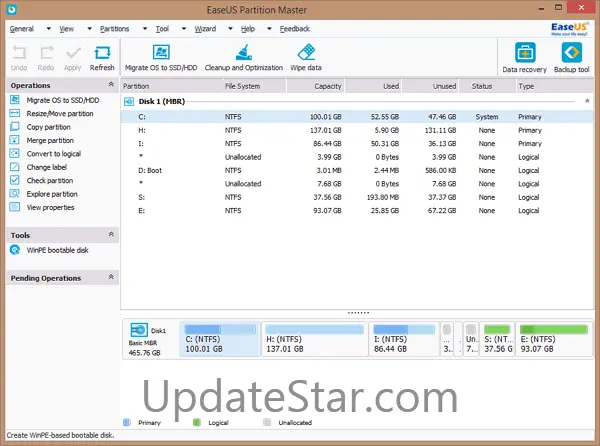Screen dimensions: 600x446
Task: Collapse the Operations panel
Action: tap(111, 84)
